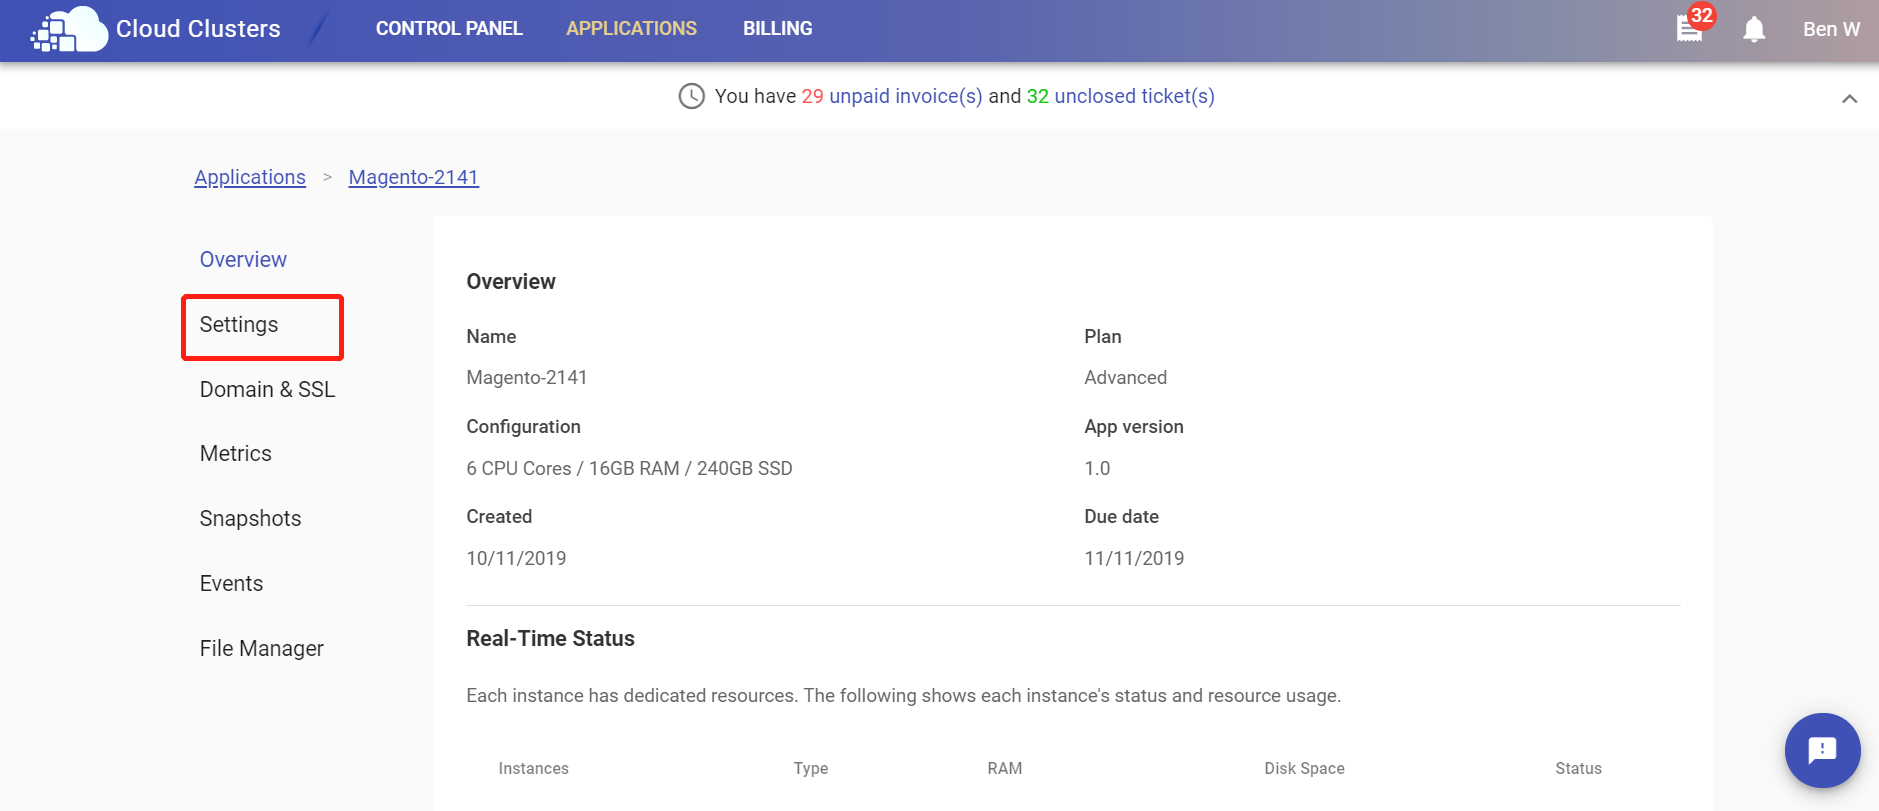Click the app version value 1.0
This screenshot has height=811, width=1879.
[1097, 468]
